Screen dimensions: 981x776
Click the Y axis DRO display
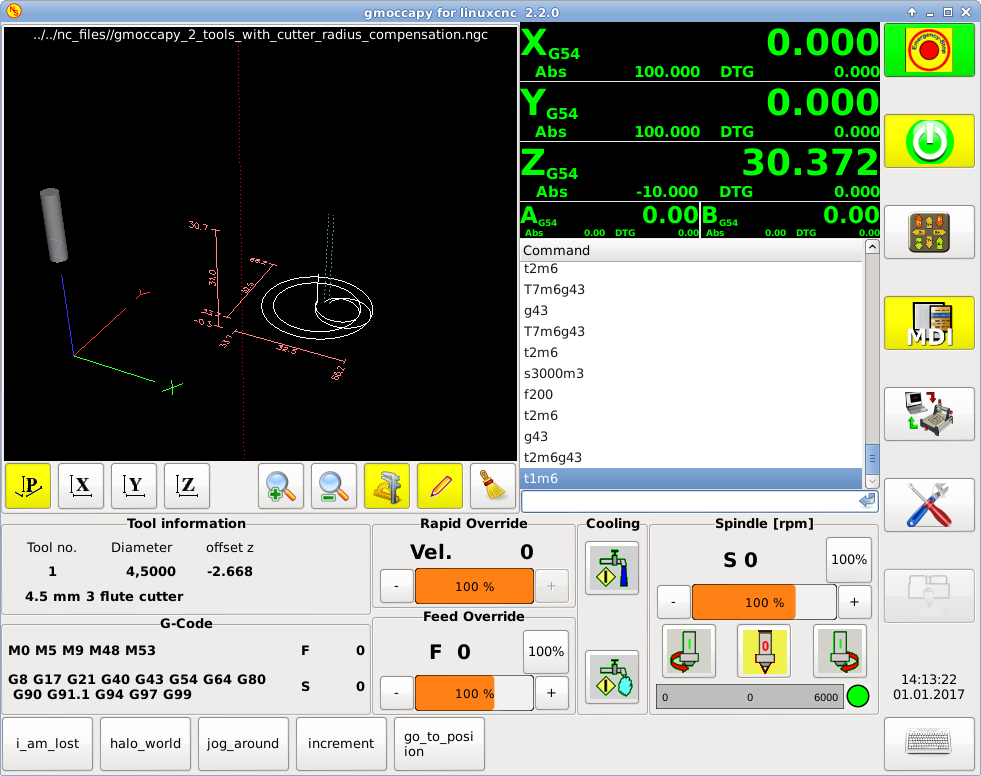point(699,113)
